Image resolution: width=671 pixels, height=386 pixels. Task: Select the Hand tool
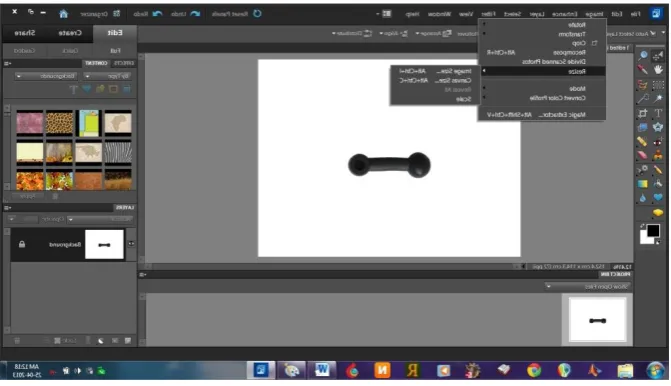pos(658,69)
